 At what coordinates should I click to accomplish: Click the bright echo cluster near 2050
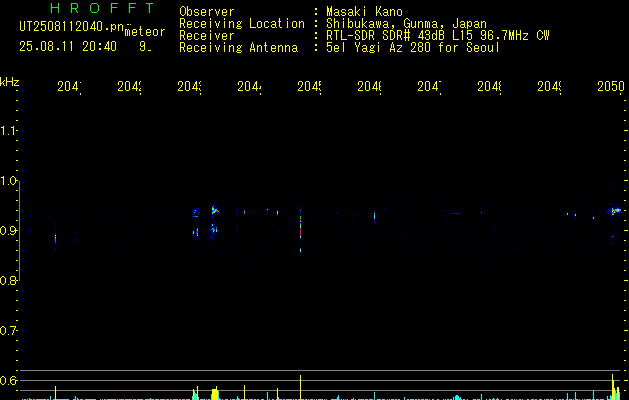pyautogui.click(x=615, y=210)
